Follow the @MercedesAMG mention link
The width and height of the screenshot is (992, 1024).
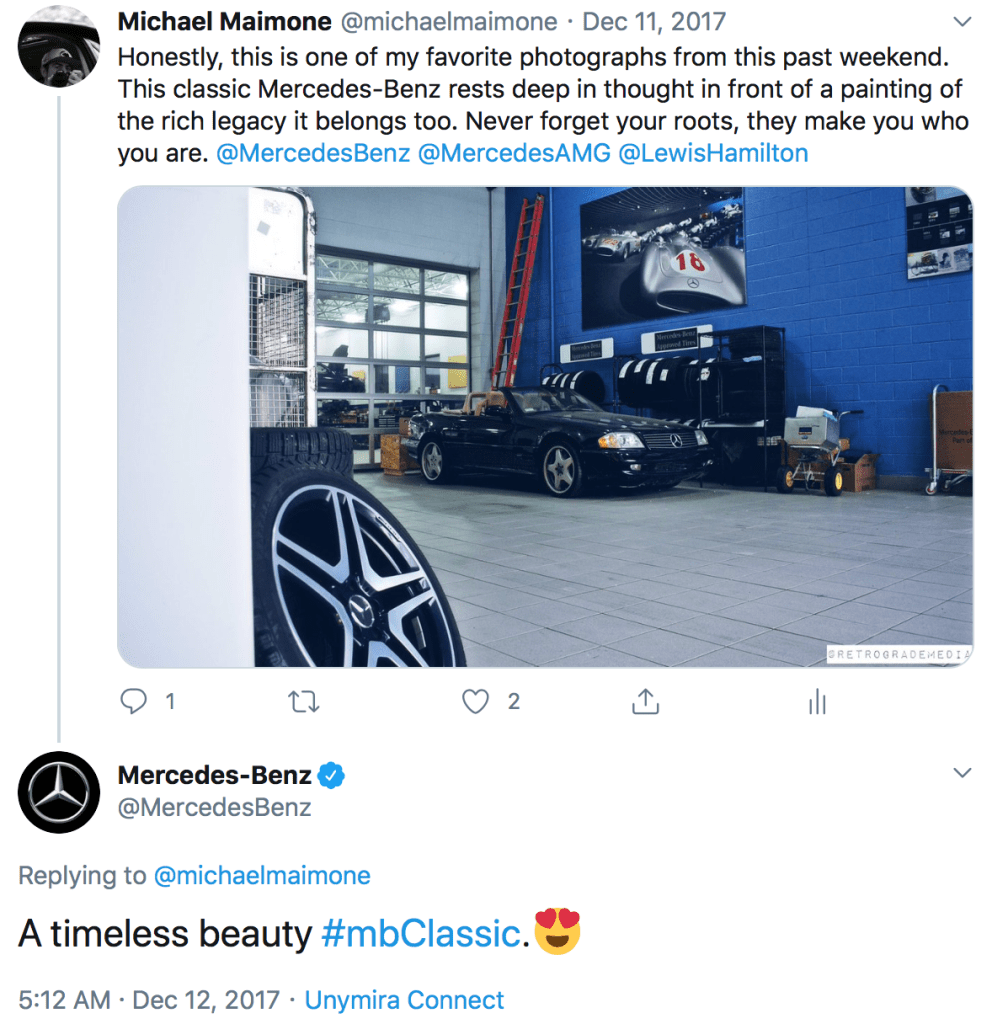coord(513,153)
